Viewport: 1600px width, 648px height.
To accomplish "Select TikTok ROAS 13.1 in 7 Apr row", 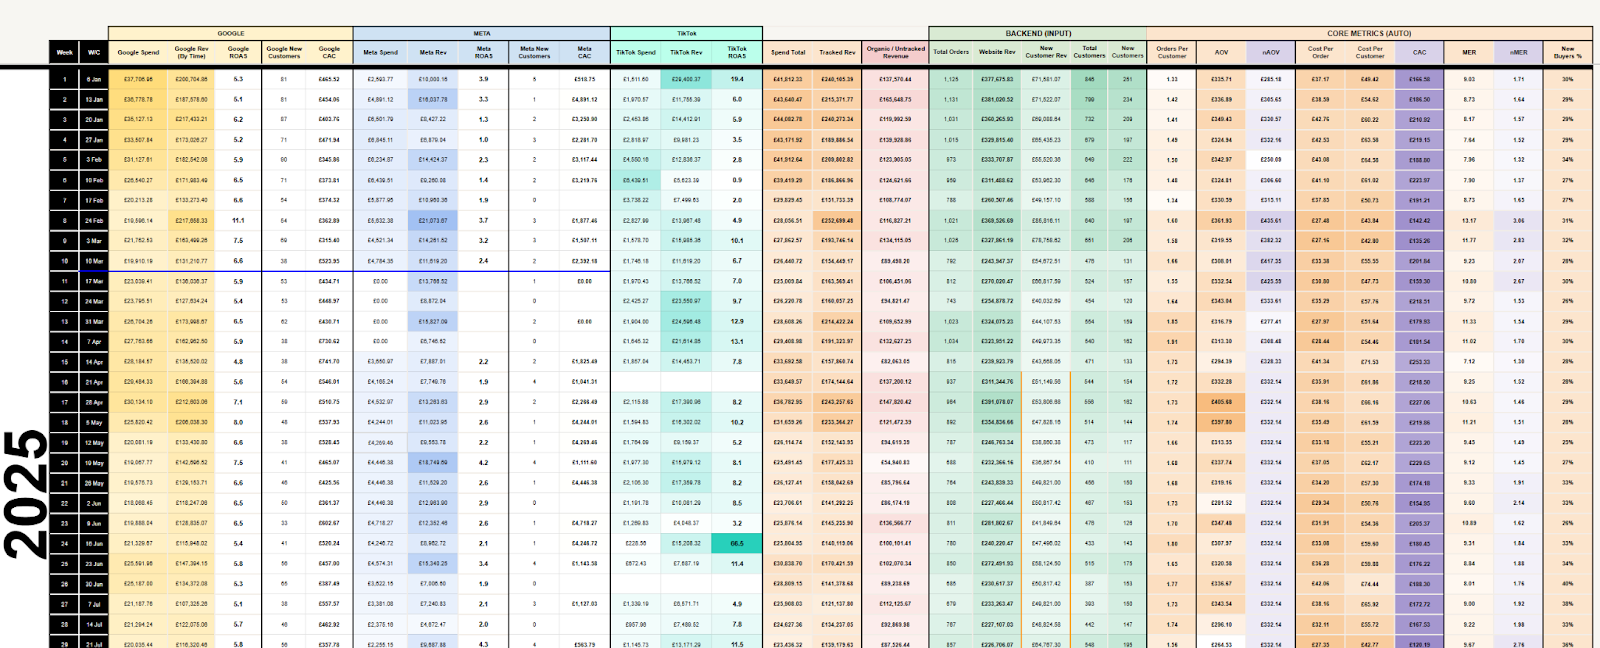I will click(737, 342).
